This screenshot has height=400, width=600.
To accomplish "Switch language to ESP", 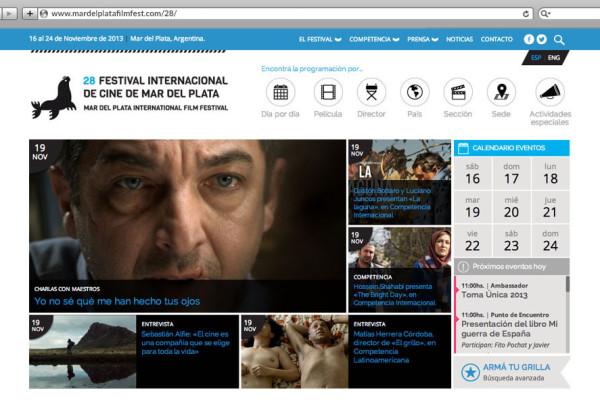I will click(536, 58).
